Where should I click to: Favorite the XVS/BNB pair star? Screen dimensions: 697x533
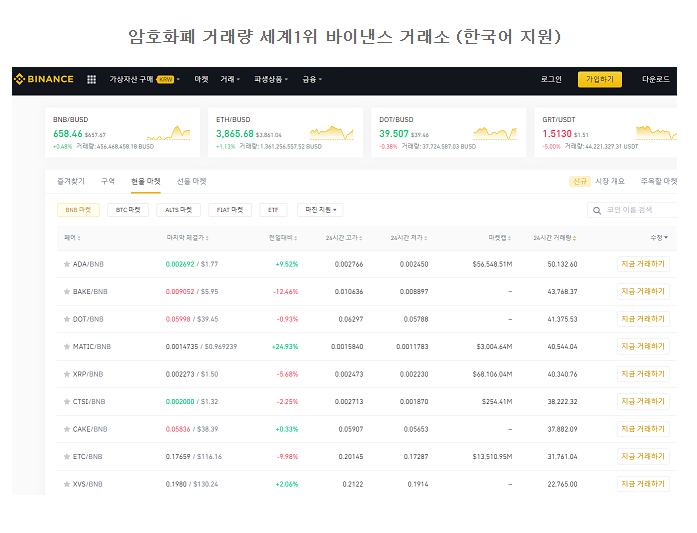tap(67, 484)
